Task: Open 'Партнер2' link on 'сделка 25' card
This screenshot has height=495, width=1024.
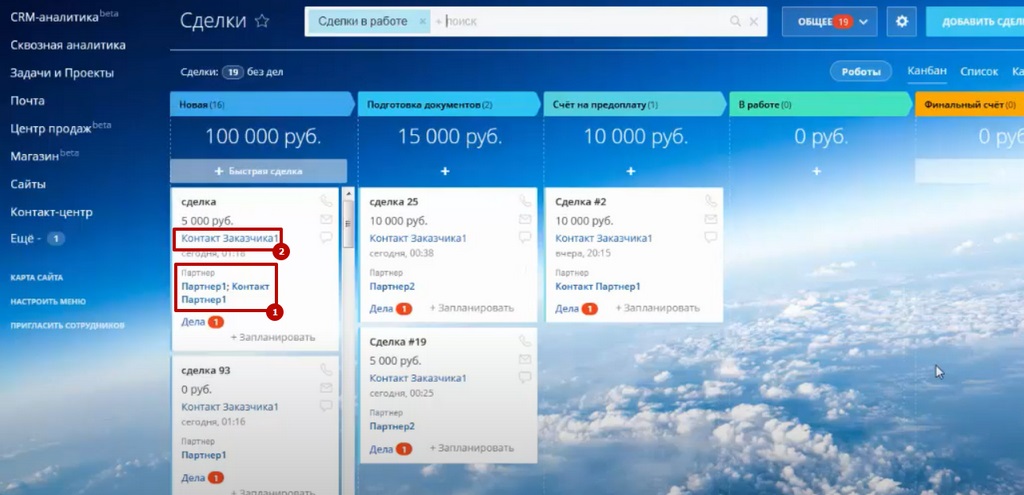Action: (x=392, y=287)
